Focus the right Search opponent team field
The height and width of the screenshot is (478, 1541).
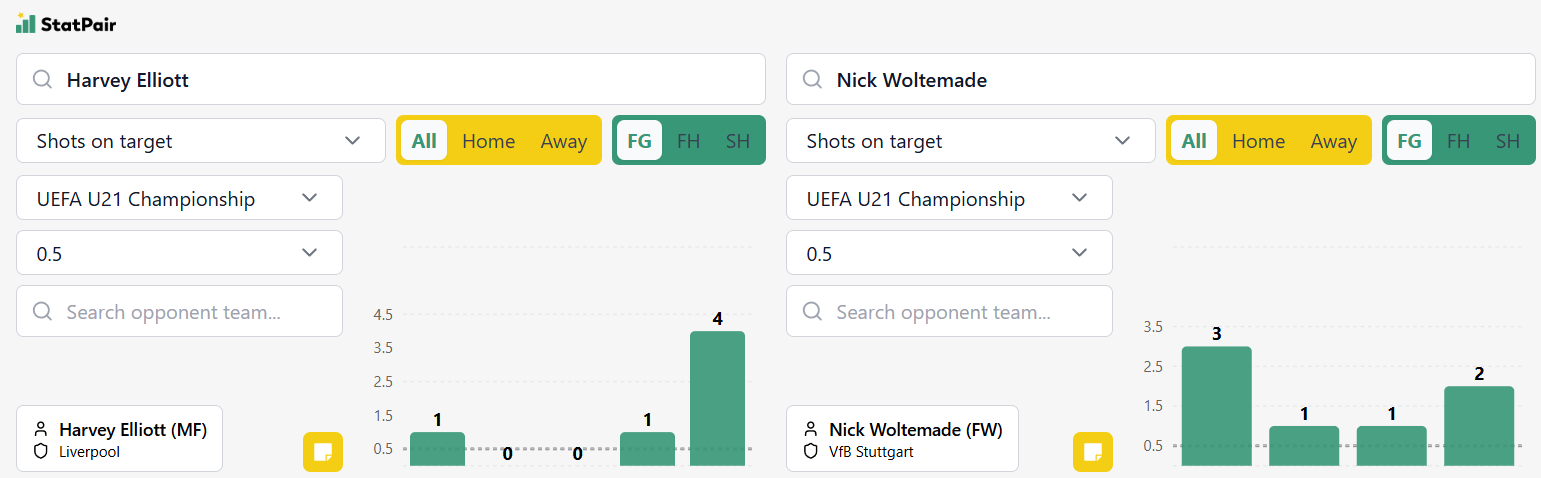pos(949,311)
